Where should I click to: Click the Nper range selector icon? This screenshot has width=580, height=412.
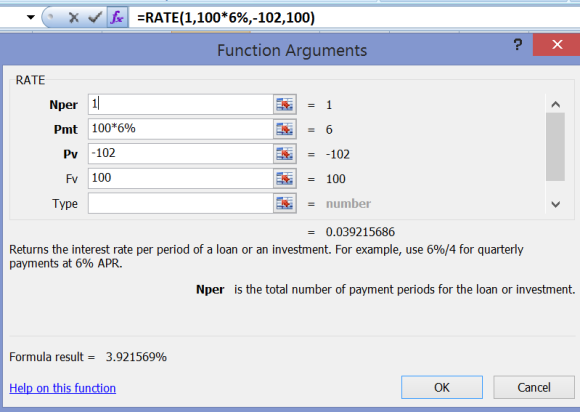pos(284,105)
